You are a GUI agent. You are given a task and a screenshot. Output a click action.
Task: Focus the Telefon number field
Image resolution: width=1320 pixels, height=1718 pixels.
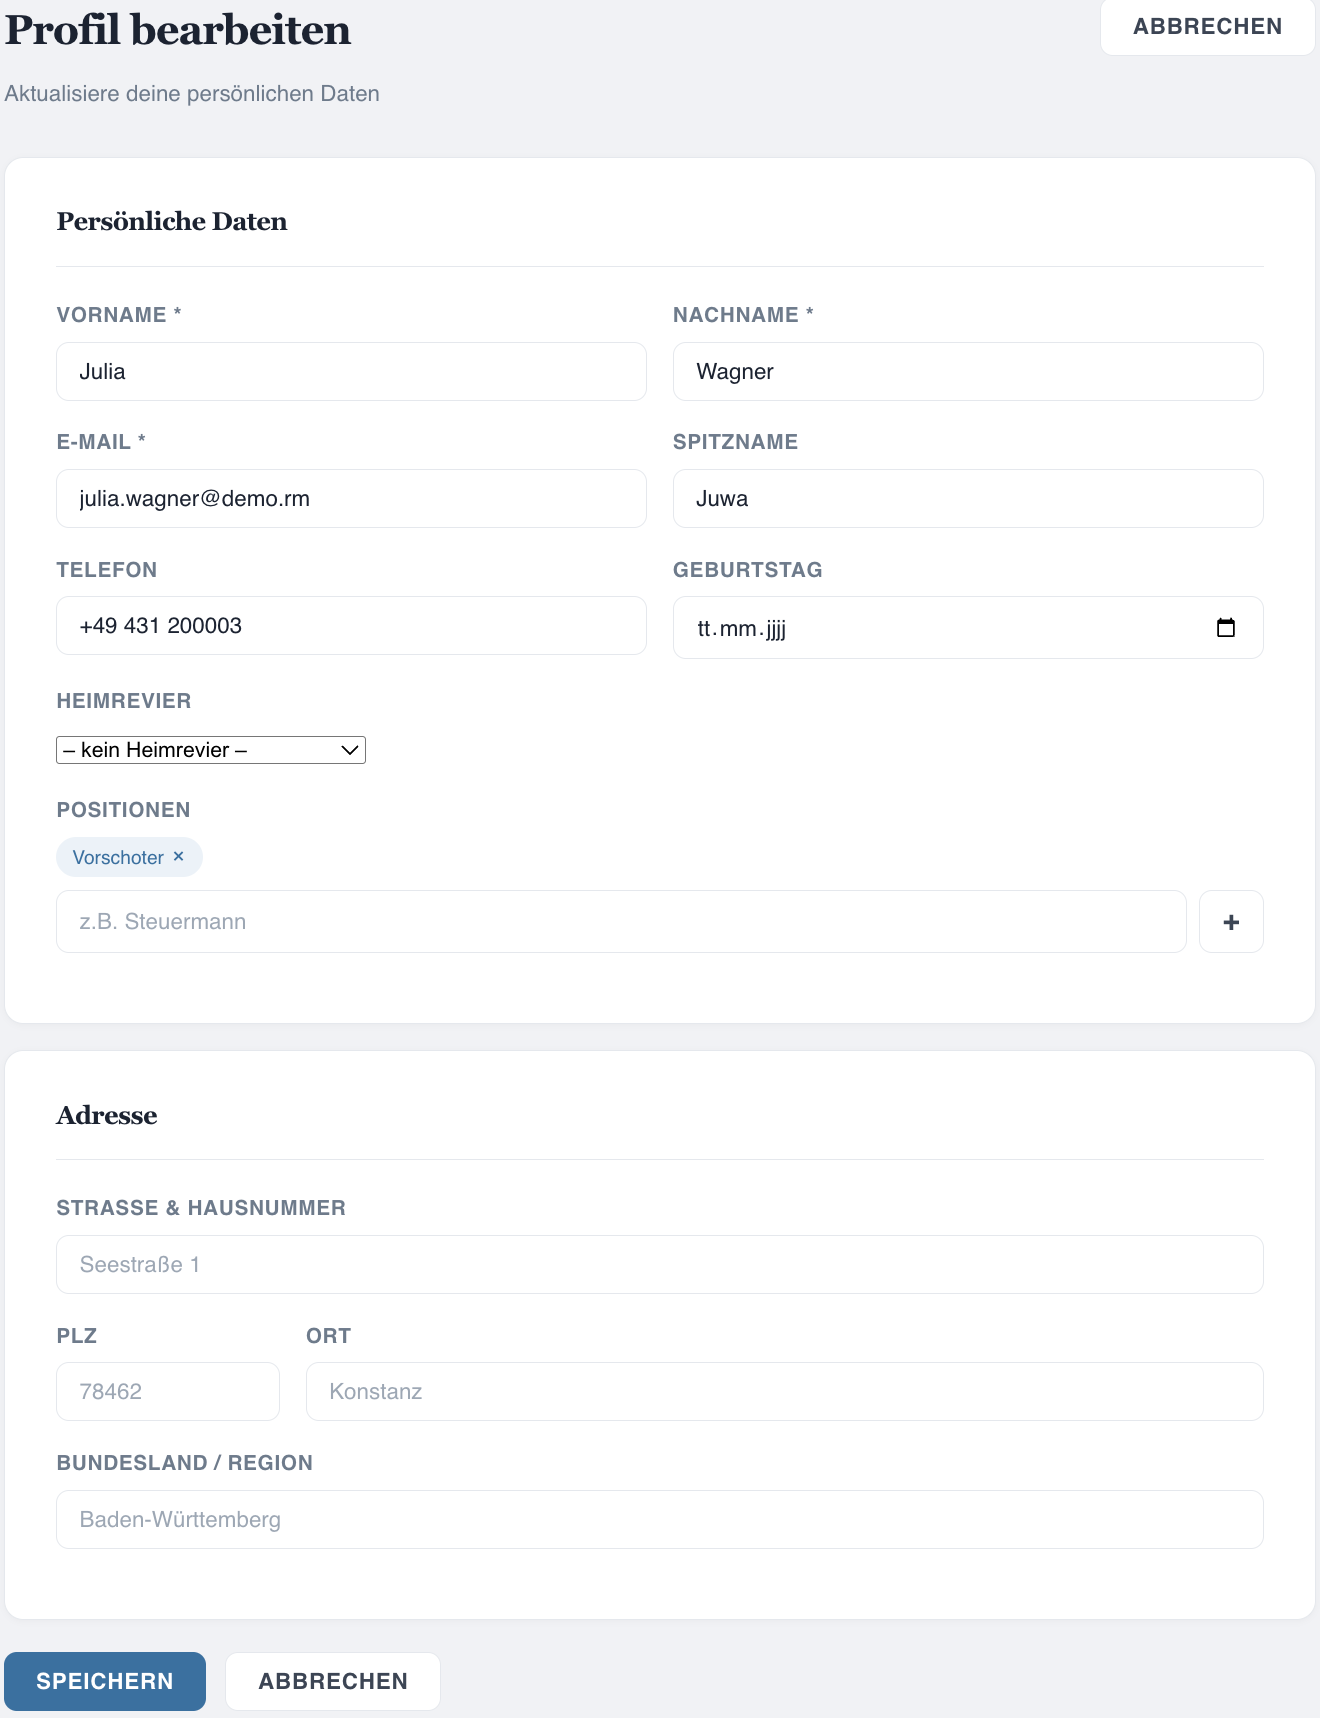tap(350, 625)
